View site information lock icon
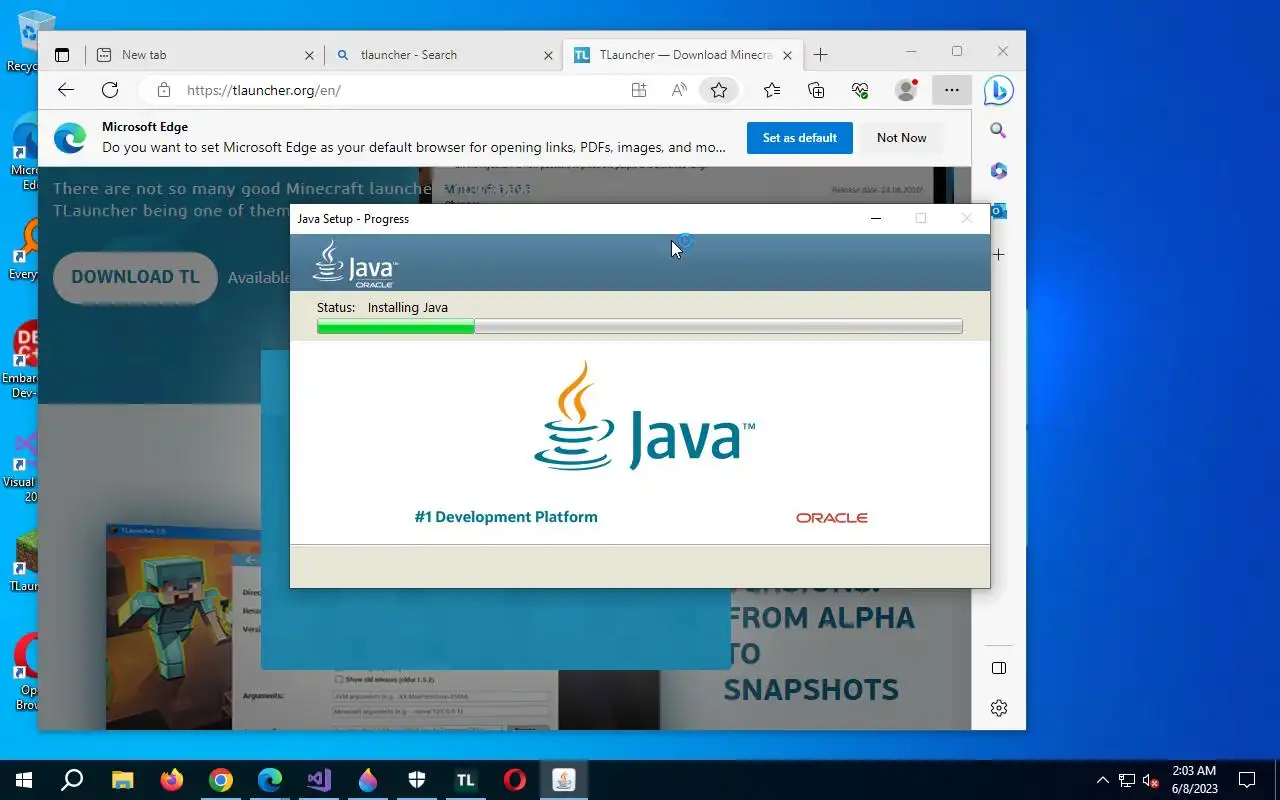This screenshot has width=1280, height=800. (164, 90)
